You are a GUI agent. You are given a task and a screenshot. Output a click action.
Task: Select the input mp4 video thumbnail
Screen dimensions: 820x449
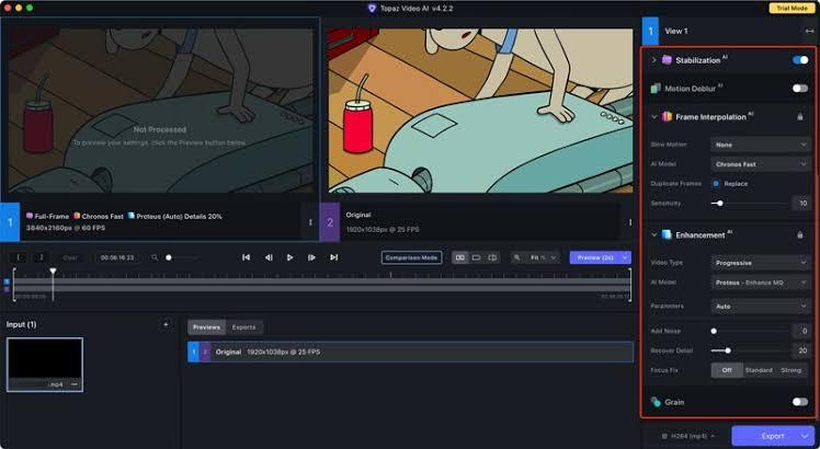[45, 364]
